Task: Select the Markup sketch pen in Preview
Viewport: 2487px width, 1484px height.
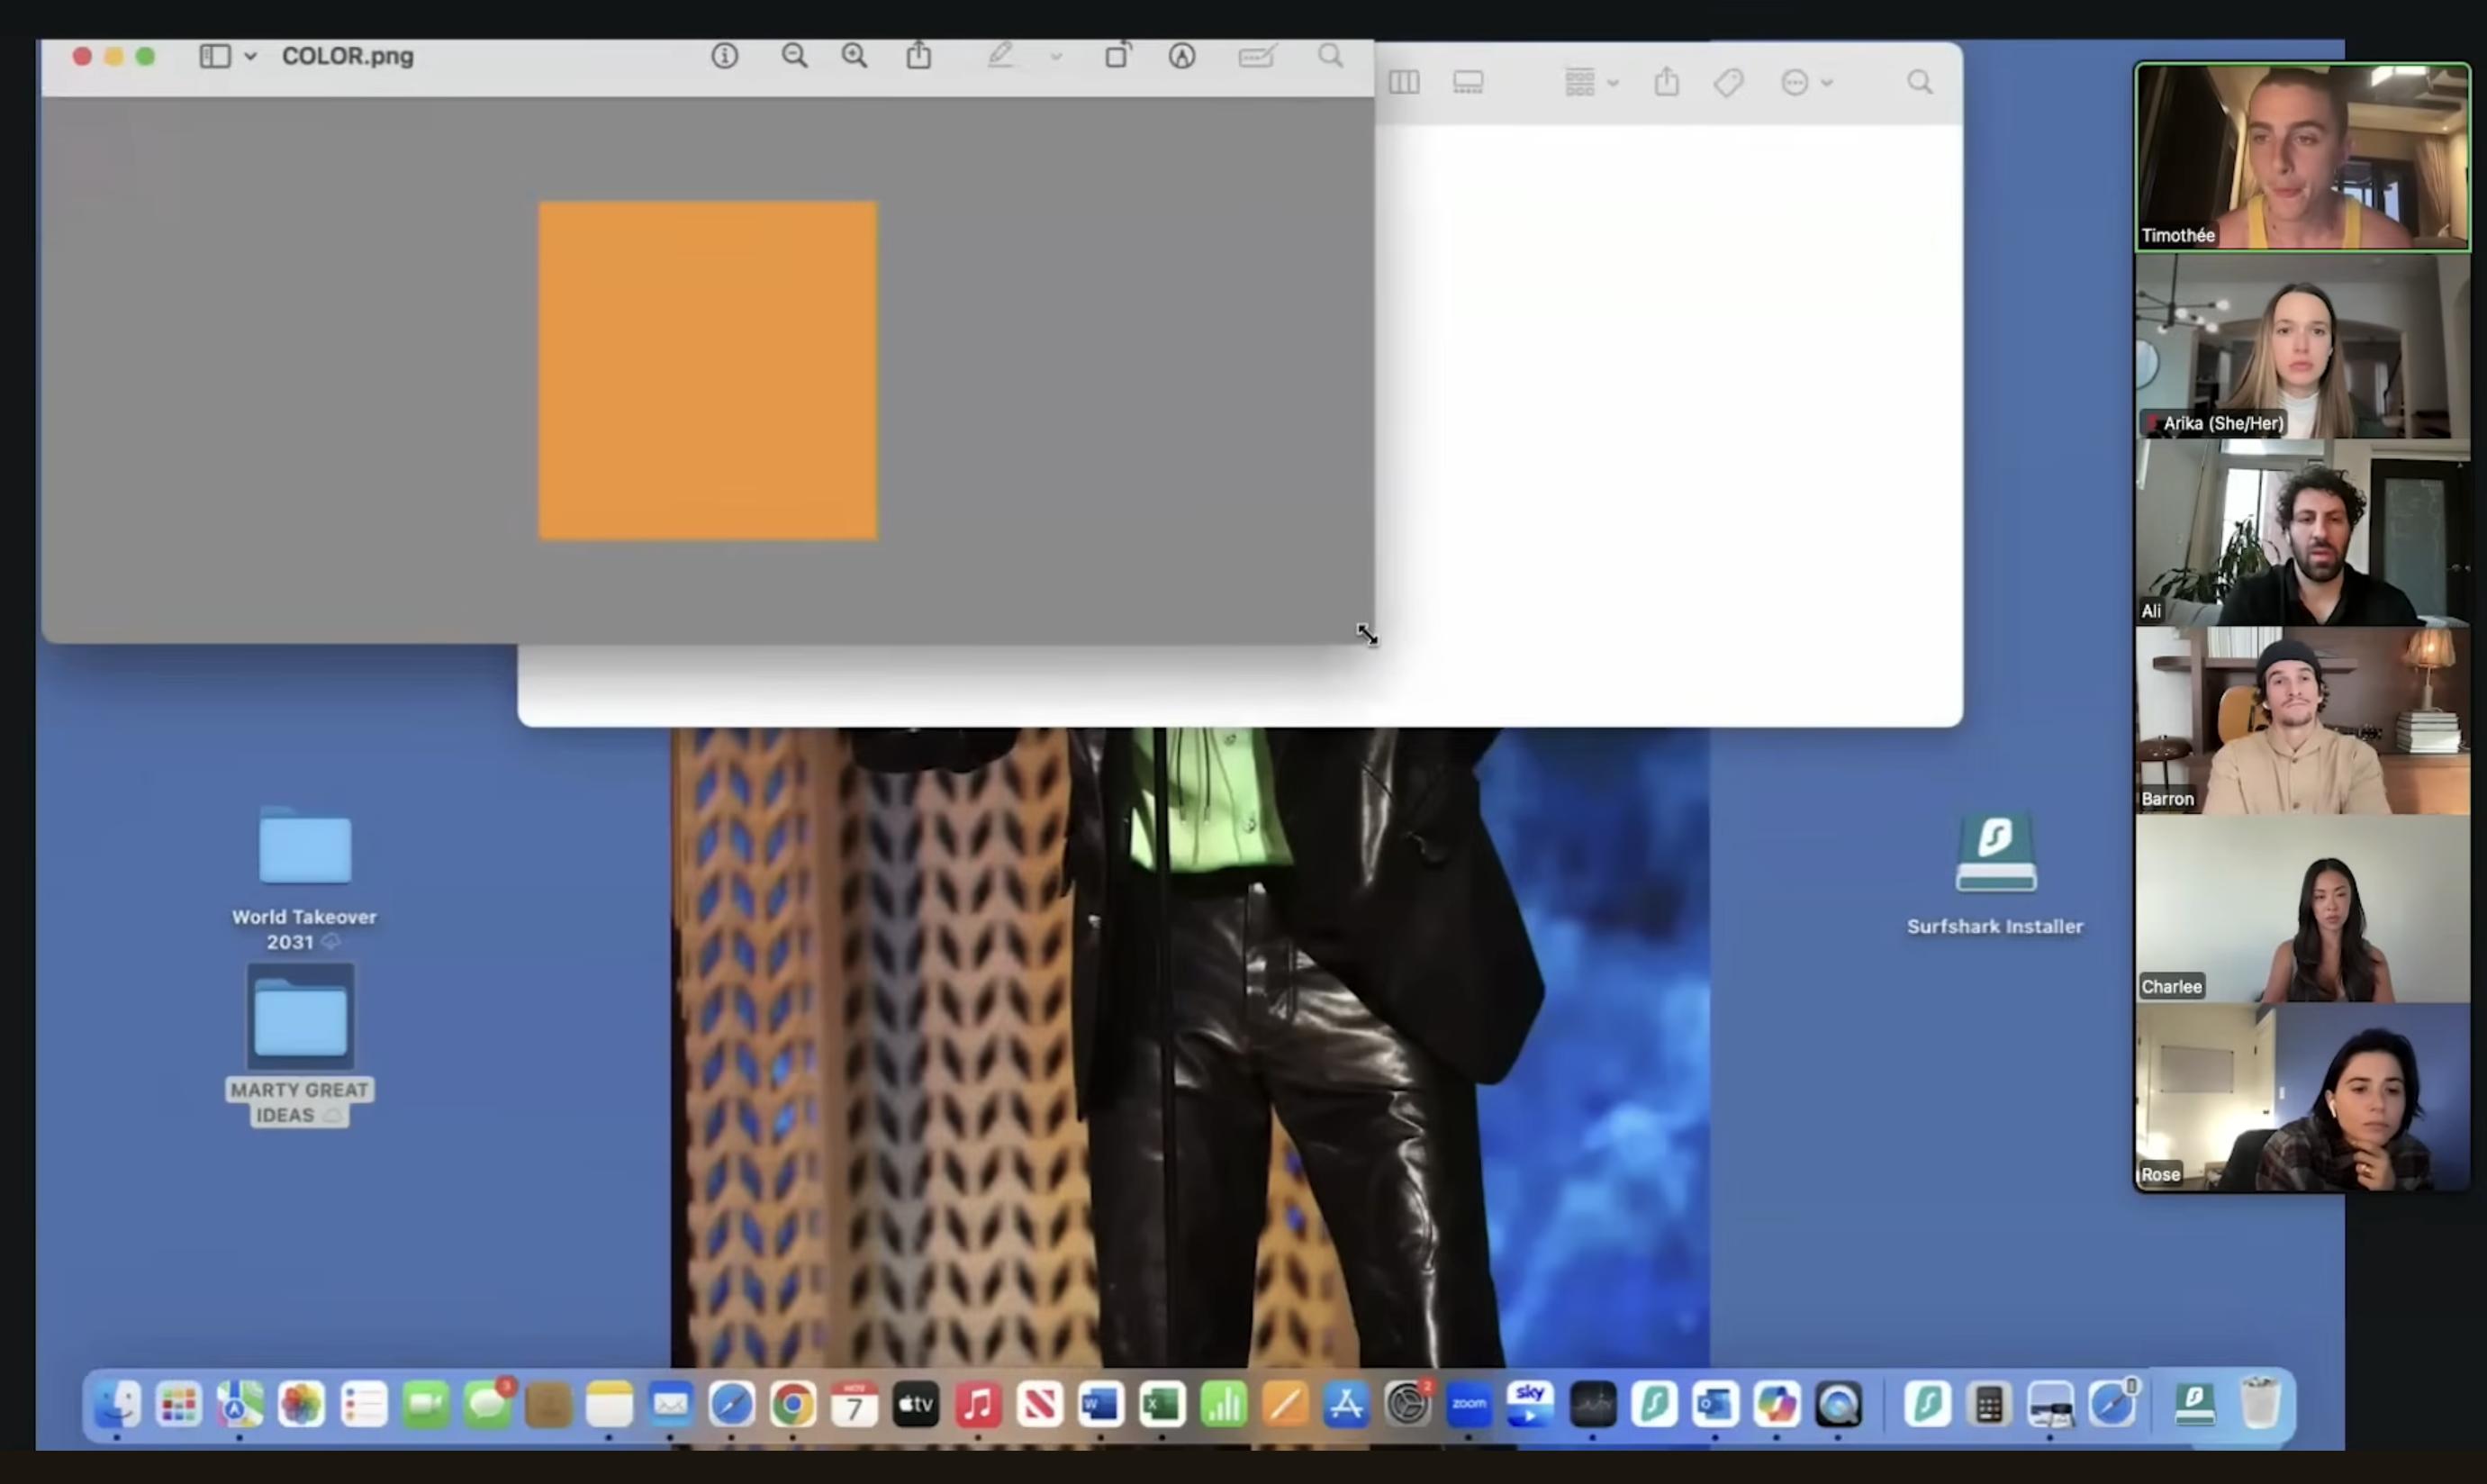Action: click(x=1003, y=55)
